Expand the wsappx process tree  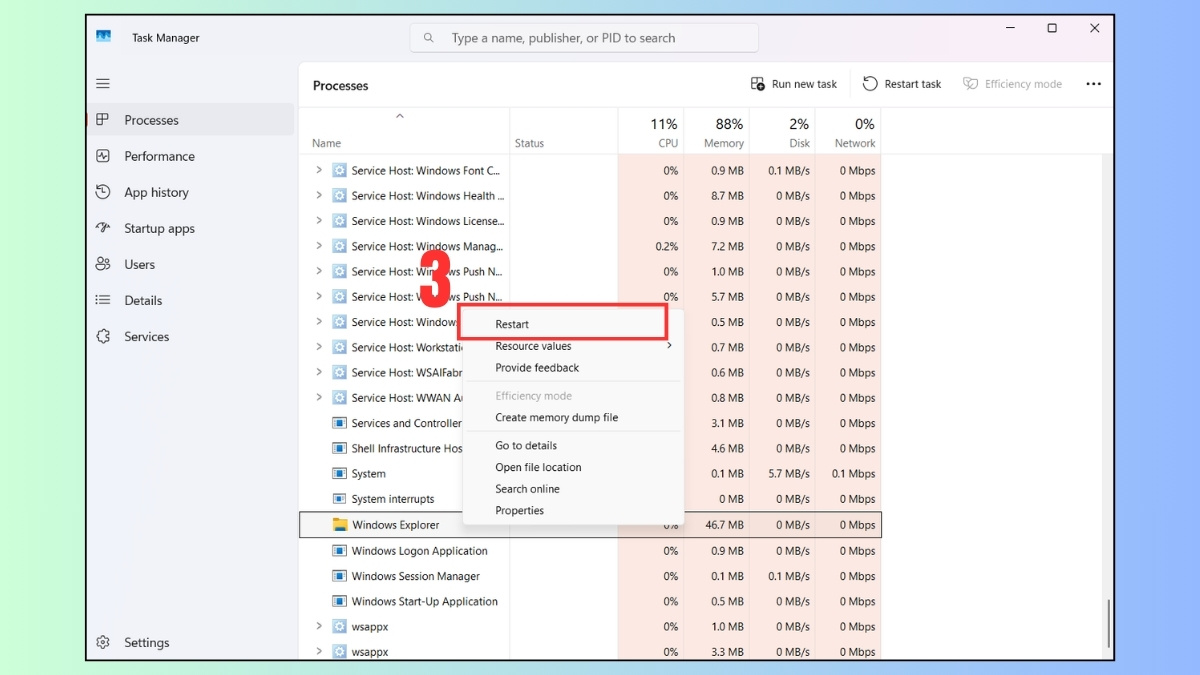pyautogui.click(x=318, y=626)
